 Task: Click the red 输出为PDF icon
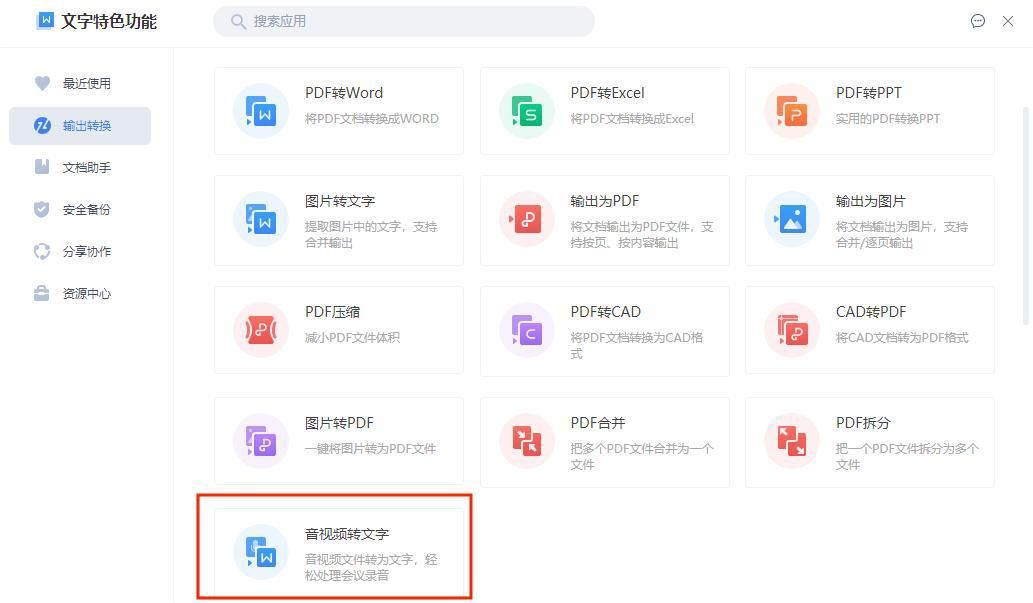pos(526,219)
